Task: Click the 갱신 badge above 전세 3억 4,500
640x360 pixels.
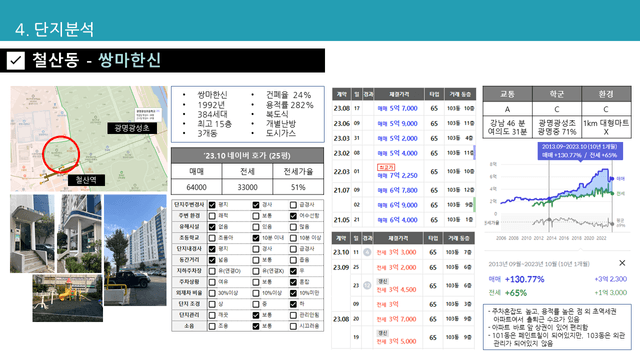Action: (382, 281)
